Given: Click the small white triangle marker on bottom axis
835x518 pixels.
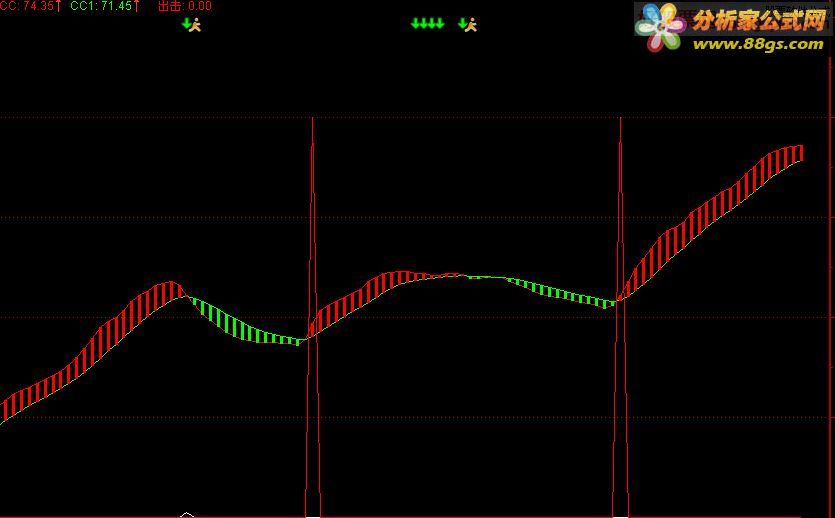Looking at the screenshot, I should click(187, 514).
